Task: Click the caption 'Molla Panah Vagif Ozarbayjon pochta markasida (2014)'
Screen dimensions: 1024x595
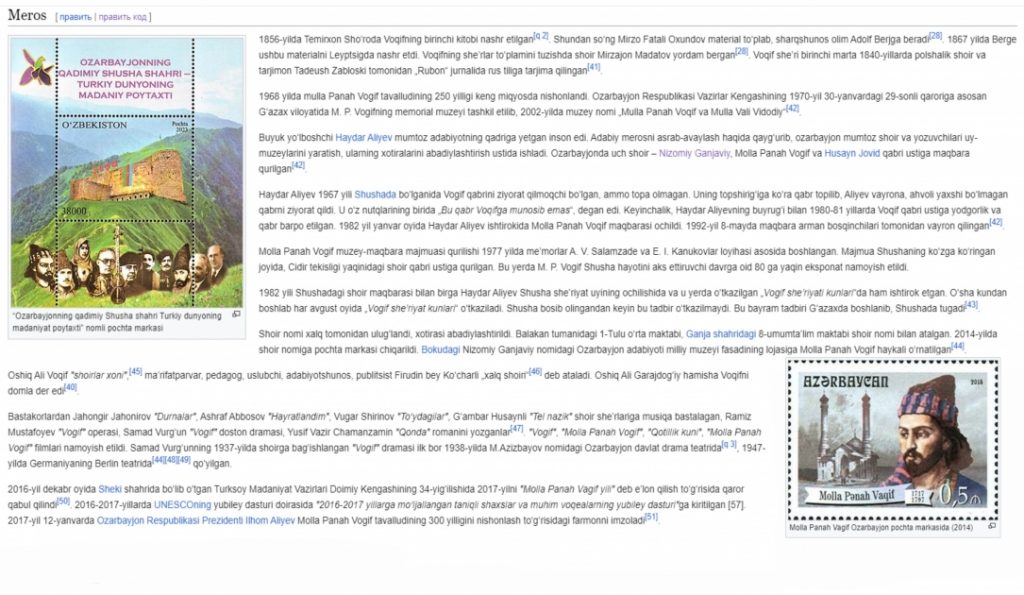Action: pyautogui.click(x=880, y=527)
